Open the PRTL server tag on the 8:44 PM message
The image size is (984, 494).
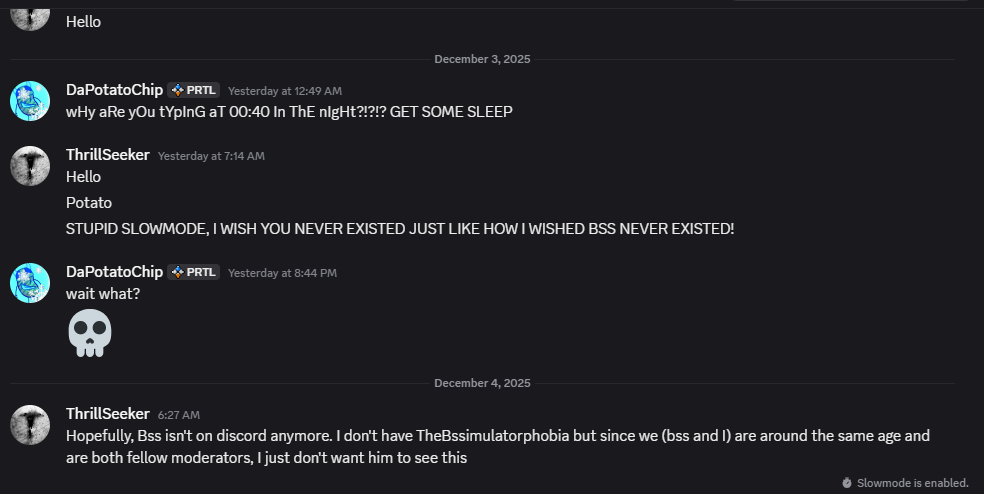(x=194, y=272)
